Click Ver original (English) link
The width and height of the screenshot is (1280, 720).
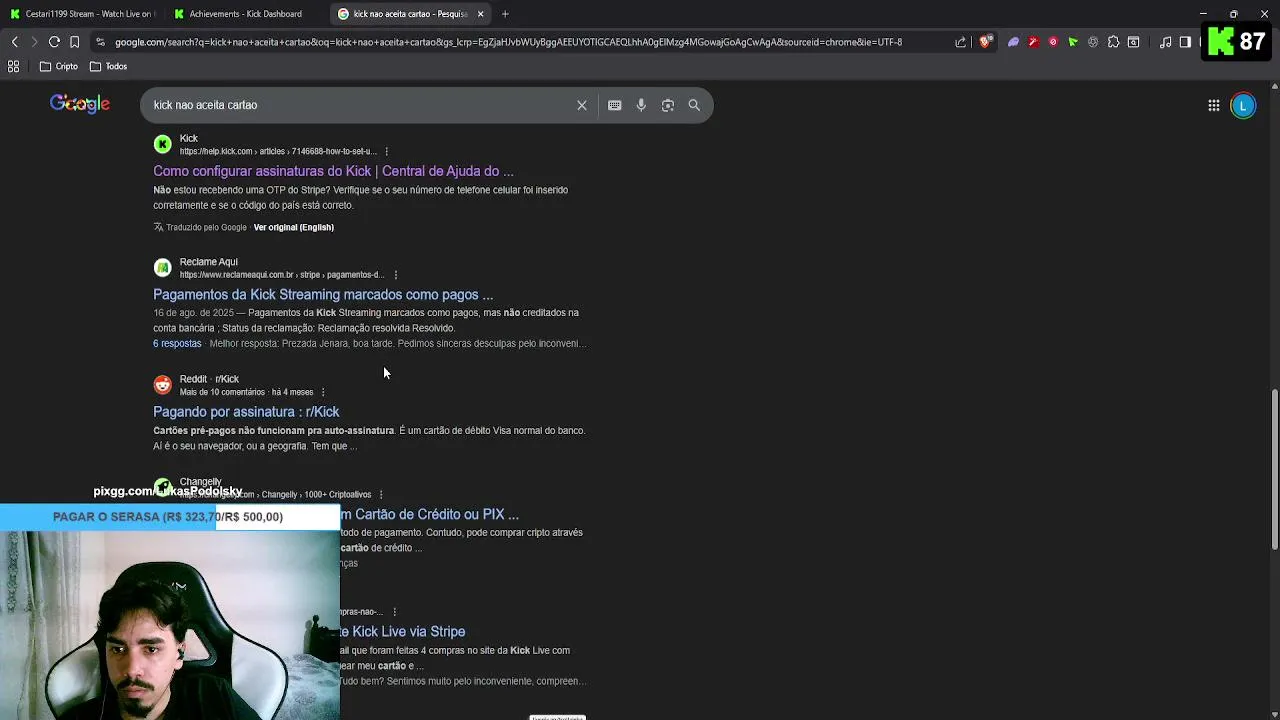(293, 227)
